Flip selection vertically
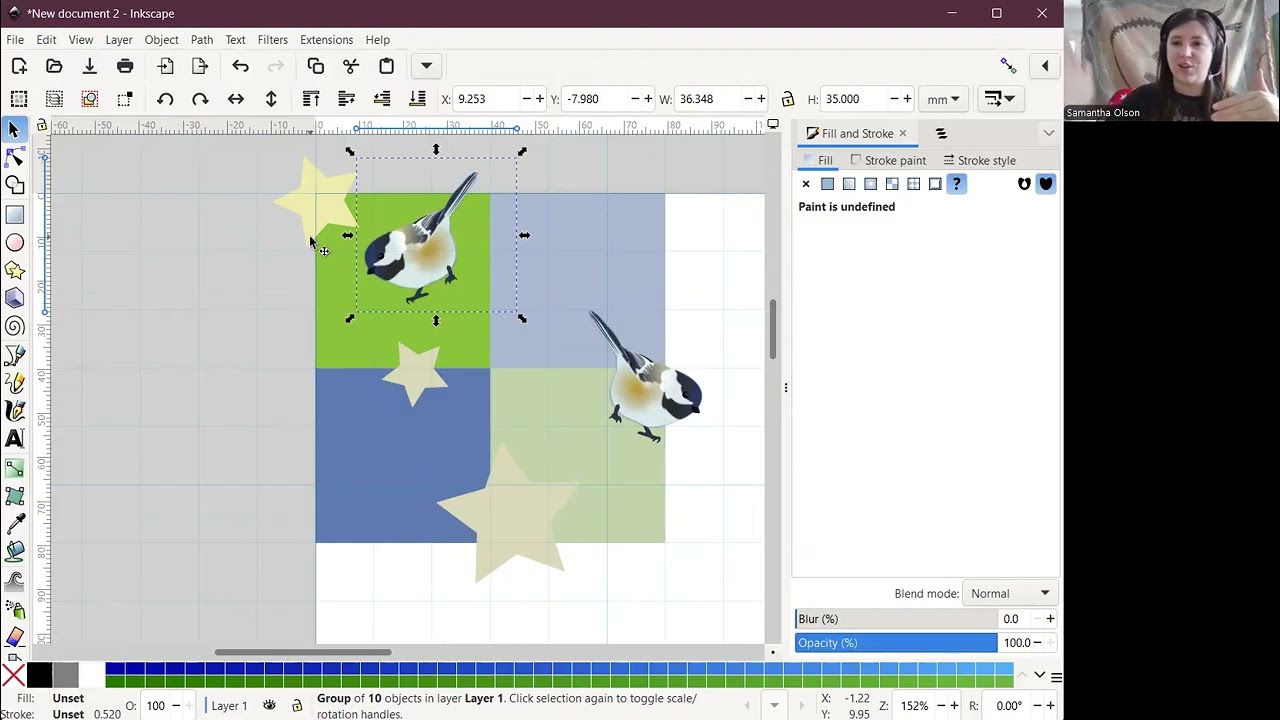The height and width of the screenshot is (720, 1280). pyautogui.click(x=271, y=99)
